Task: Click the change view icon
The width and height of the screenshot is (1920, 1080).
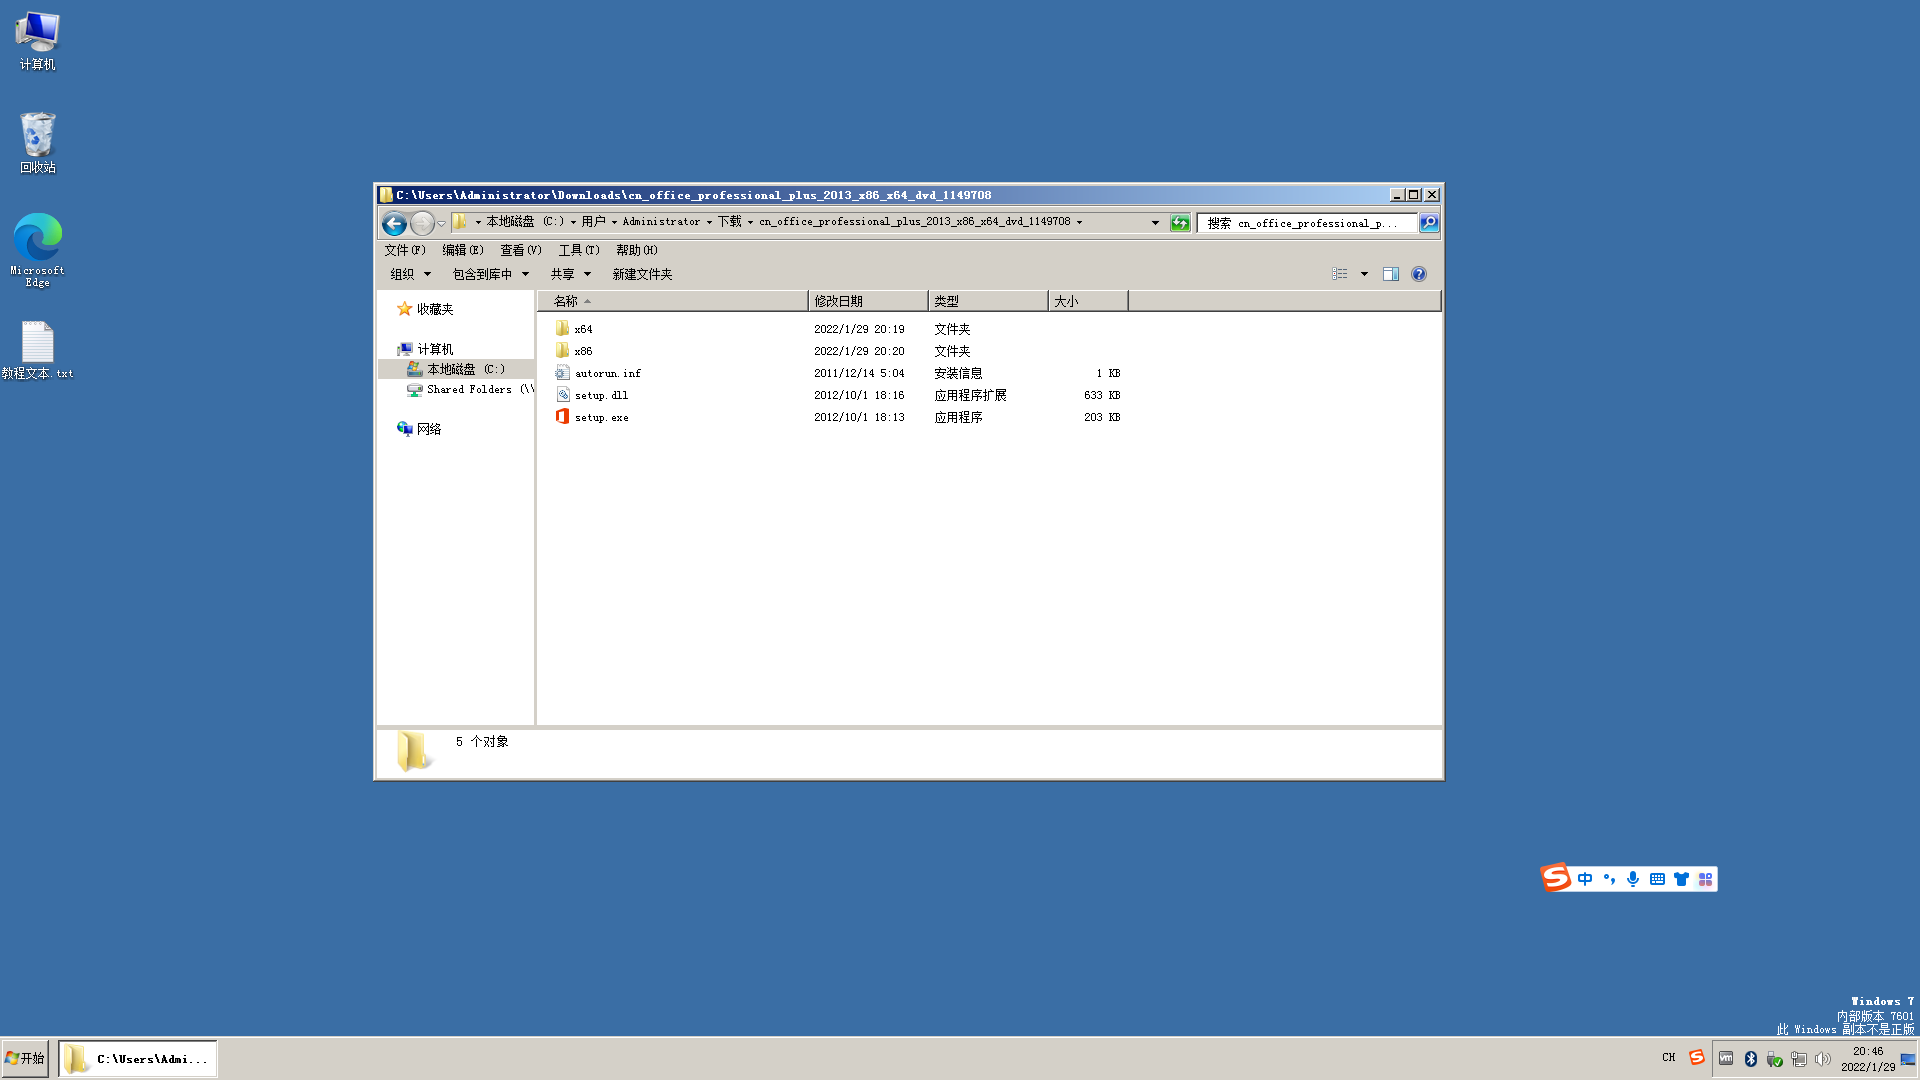Action: coord(1340,274)
